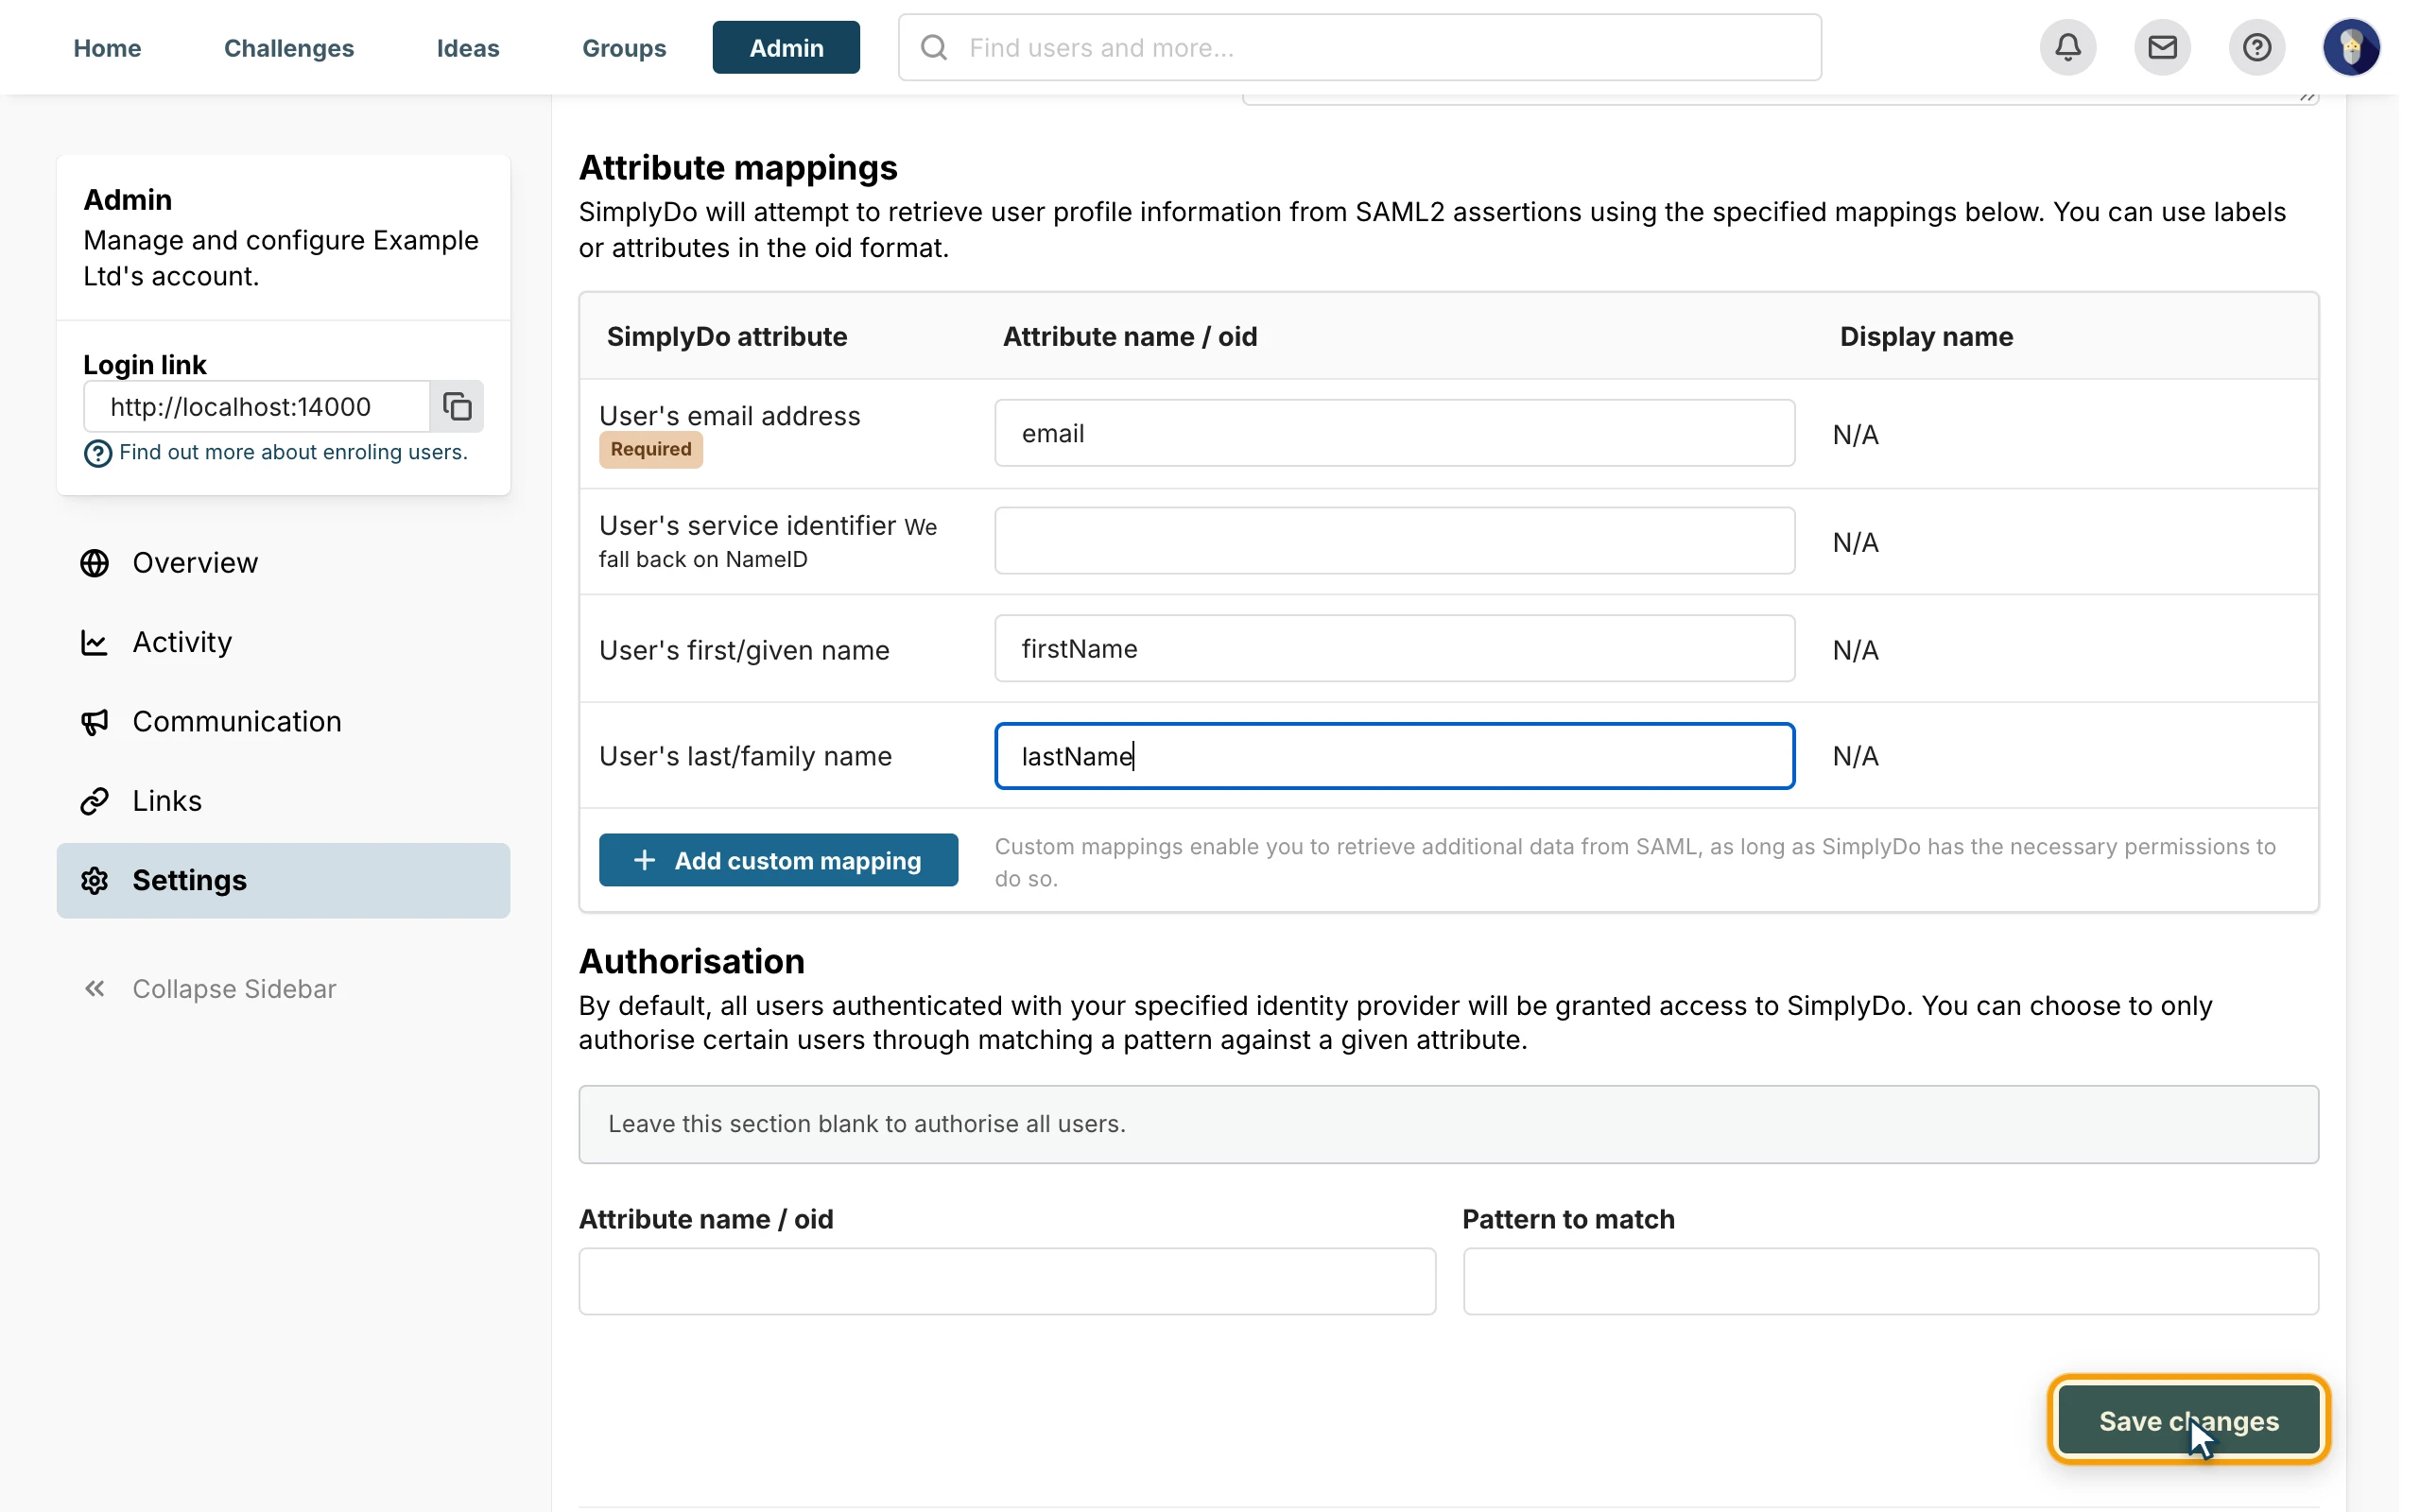Click the Collapse Sidebar chevrons icon

(x=95, y=988)
